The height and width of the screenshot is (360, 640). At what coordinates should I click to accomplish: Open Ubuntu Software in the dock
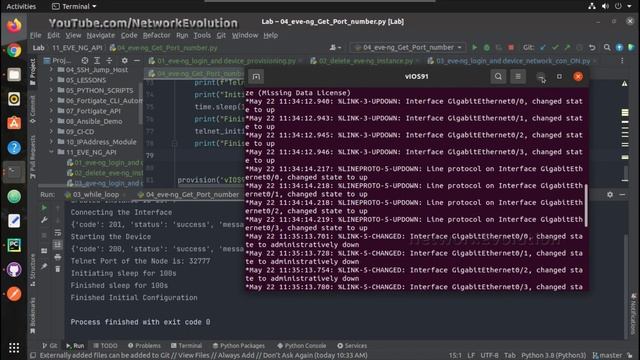click(14, 123)
